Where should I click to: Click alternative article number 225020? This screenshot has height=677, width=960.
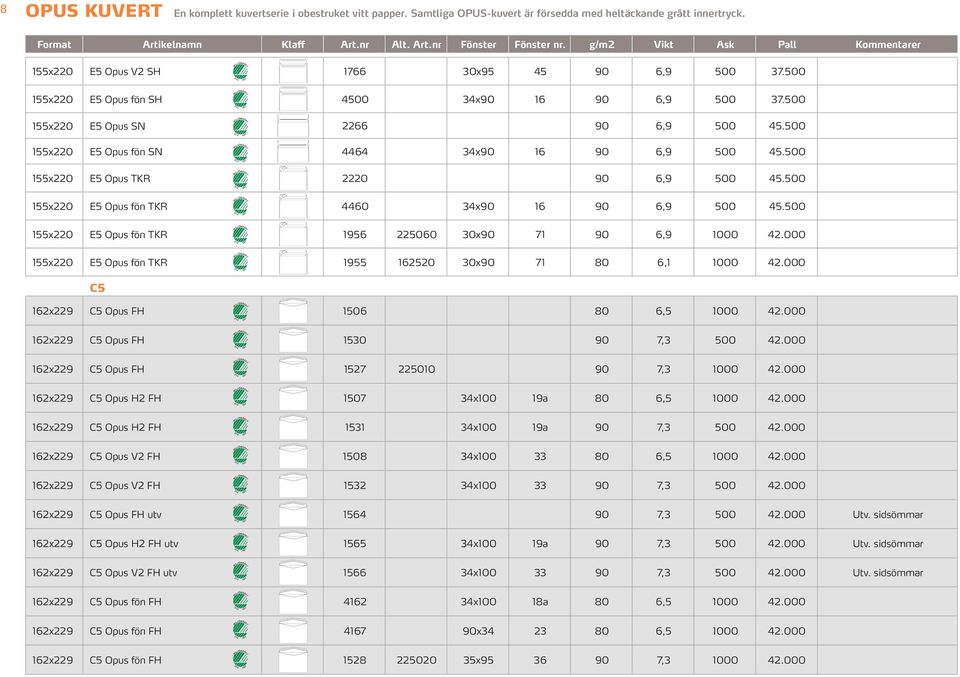pyautogui.click(x=416, y=660)
